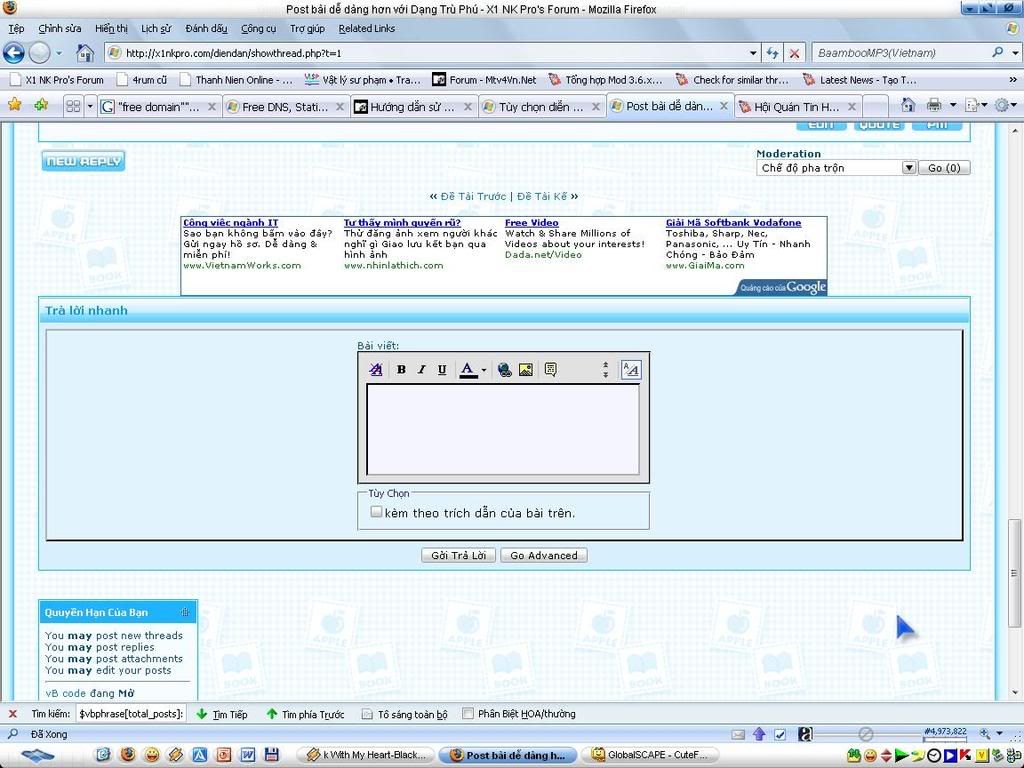This screenshot has height=768, width=1024.
Task: Launch Word from the taskbar quick launch
Action: (248, 755)
